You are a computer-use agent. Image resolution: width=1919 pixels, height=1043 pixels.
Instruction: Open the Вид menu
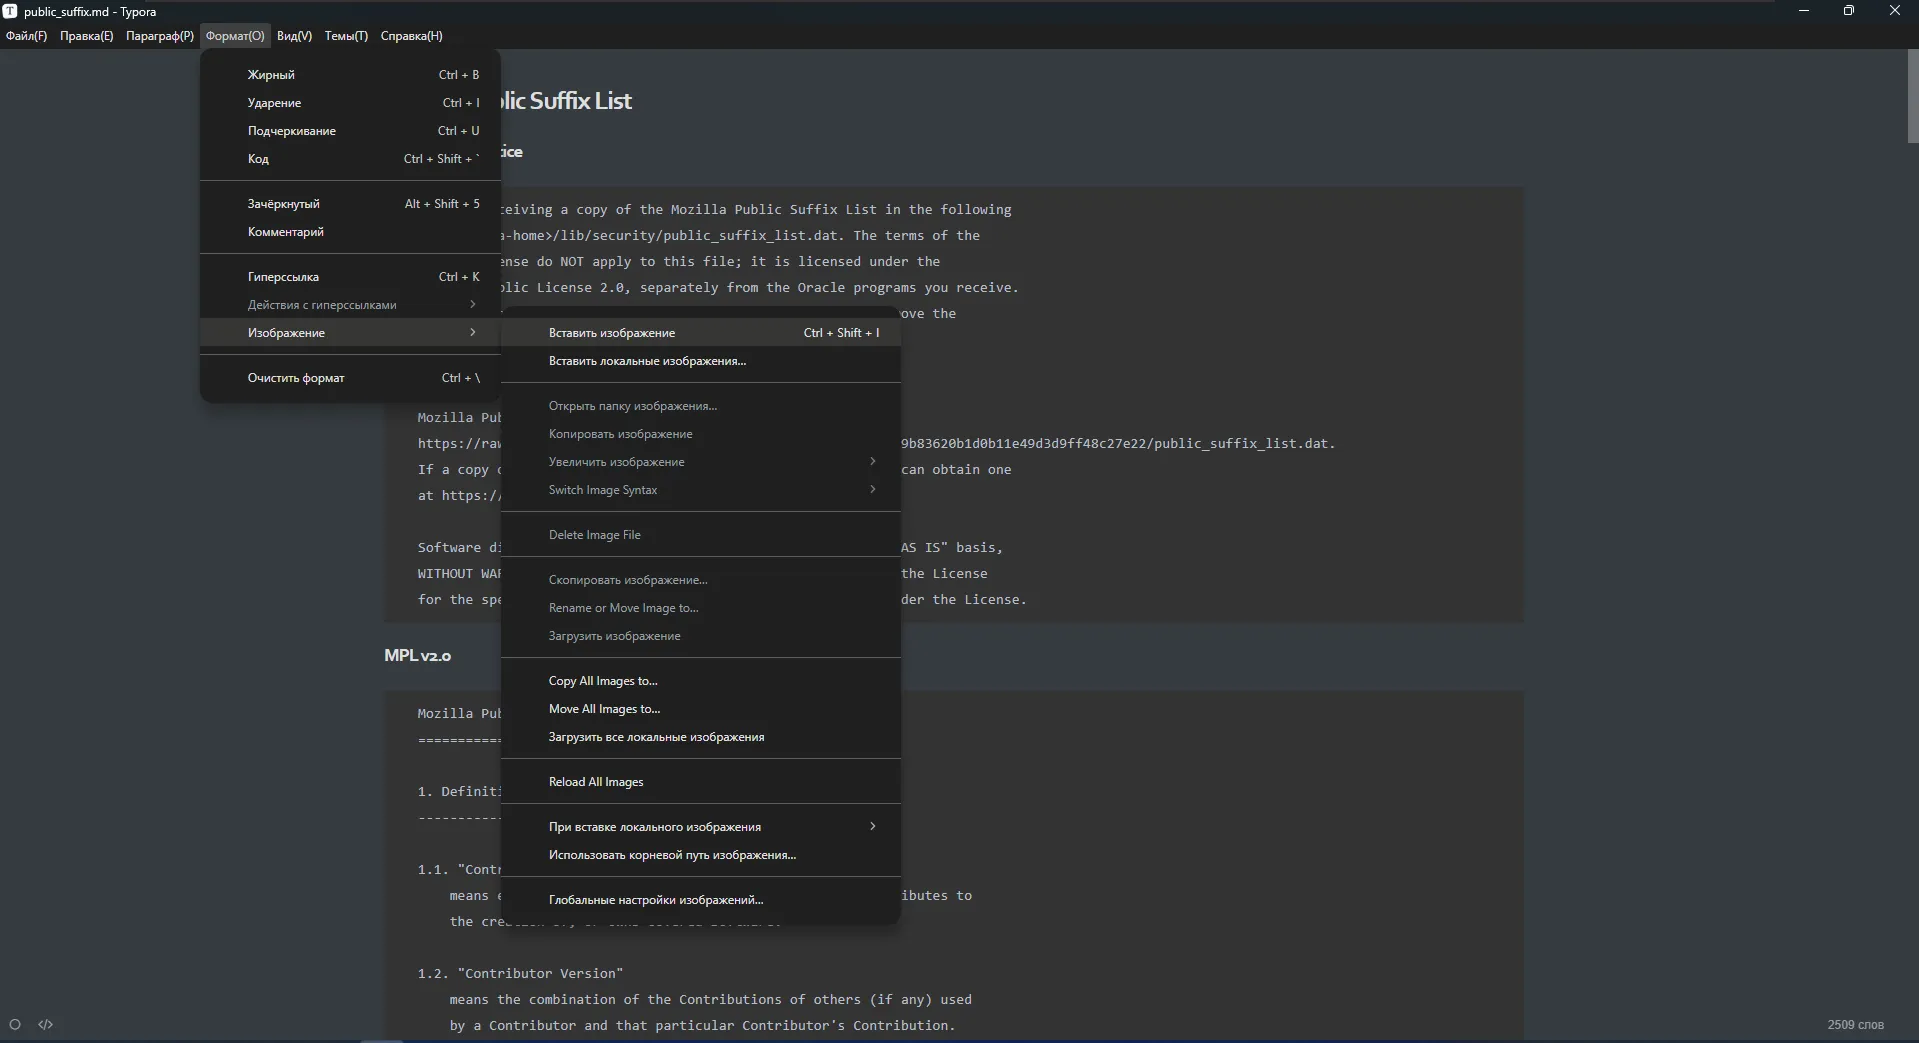pos(294,36)
